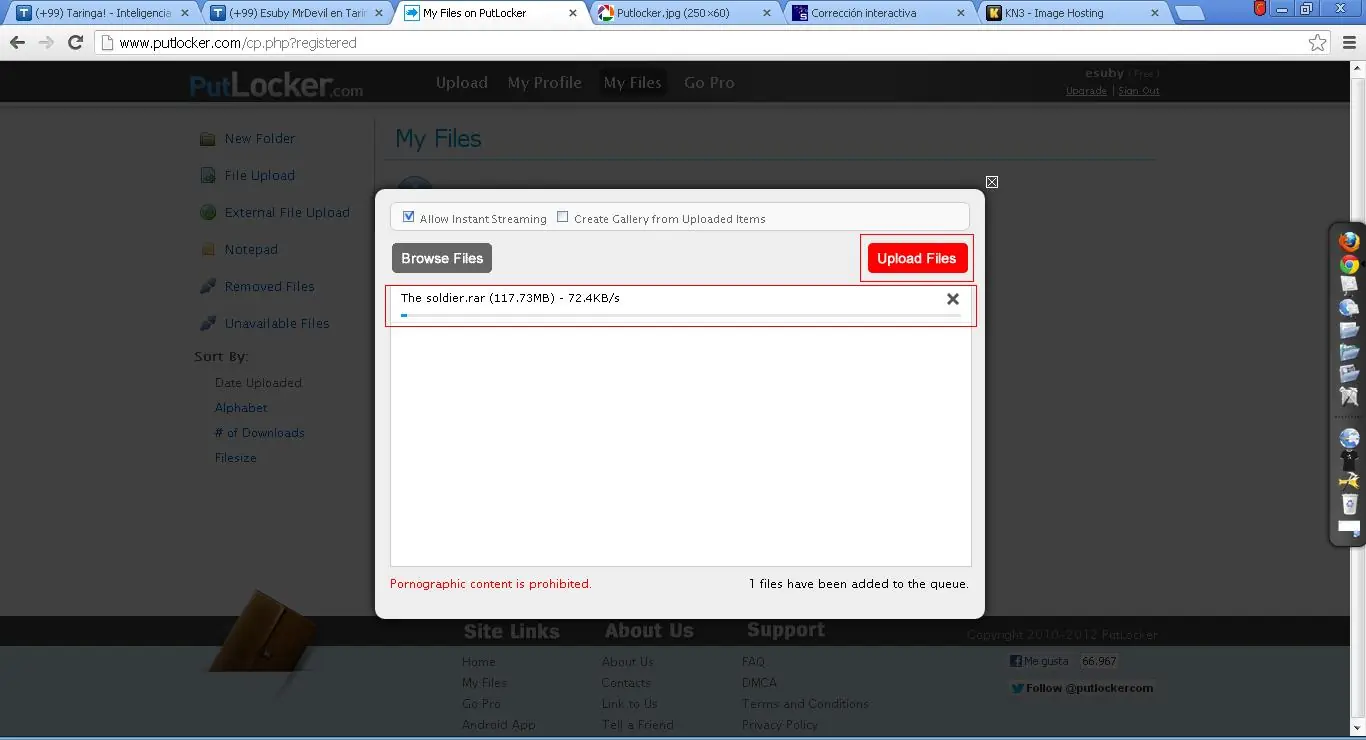1366x740 pixels.
Task: Click the yellow crossed-tools dock icon
Action: coord(1349,482)
